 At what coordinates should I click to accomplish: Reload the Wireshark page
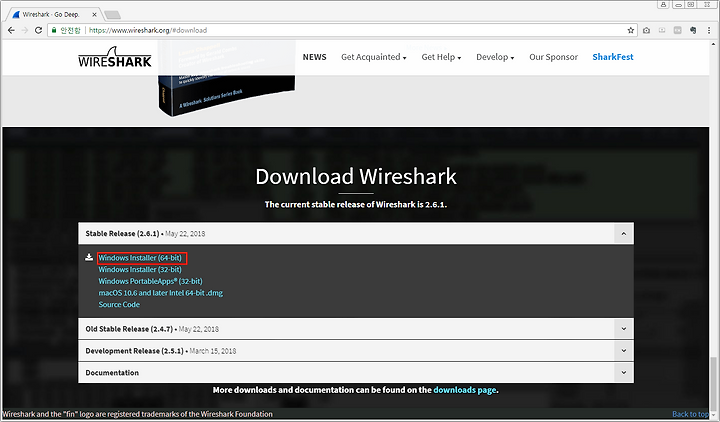click(39, 30)
